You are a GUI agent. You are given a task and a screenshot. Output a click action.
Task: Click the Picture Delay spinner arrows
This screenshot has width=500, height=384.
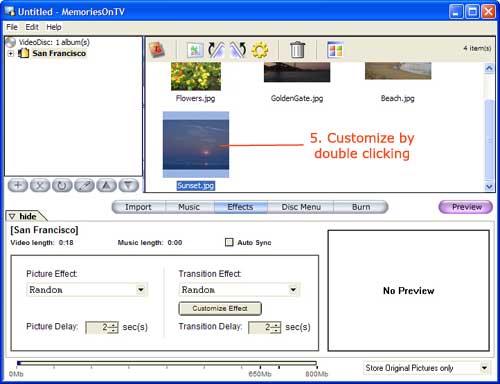click(114, 327)
